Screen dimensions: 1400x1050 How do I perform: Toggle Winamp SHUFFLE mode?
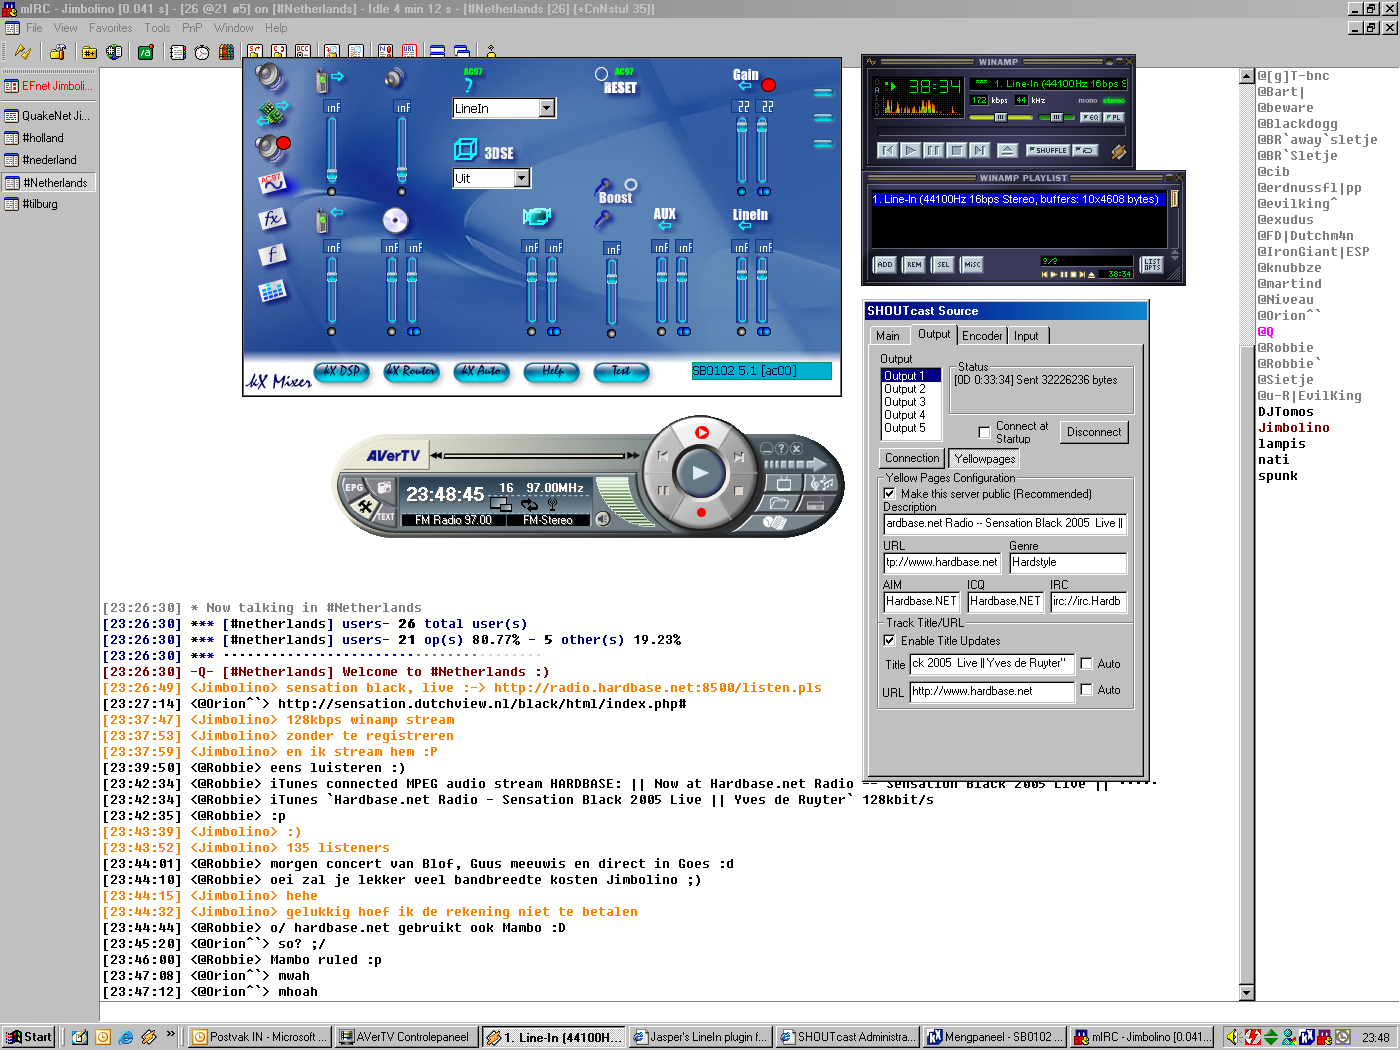pos(1048,150)
